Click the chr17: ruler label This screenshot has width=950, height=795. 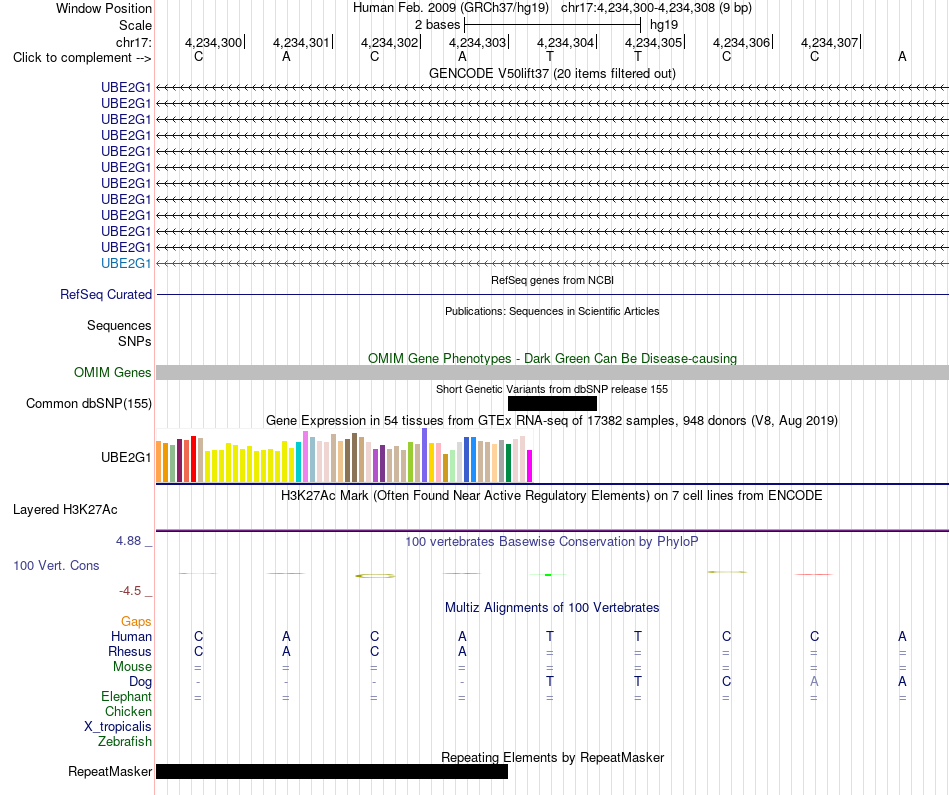[133, 42]
